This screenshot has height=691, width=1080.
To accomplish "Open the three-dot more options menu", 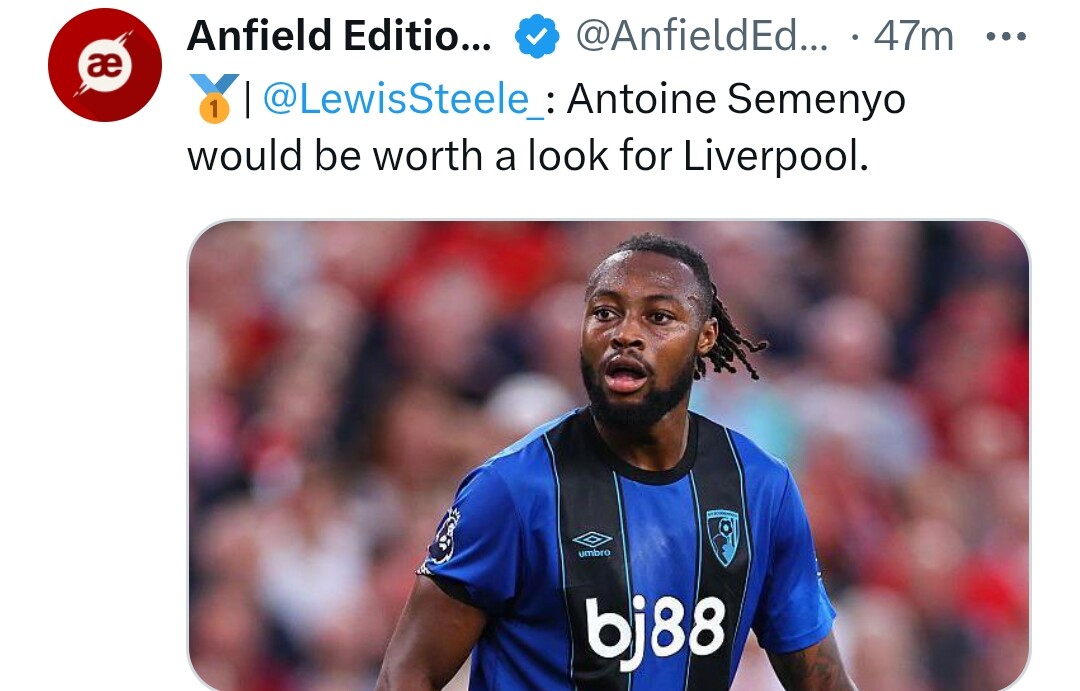I will tap(1006, 37).
